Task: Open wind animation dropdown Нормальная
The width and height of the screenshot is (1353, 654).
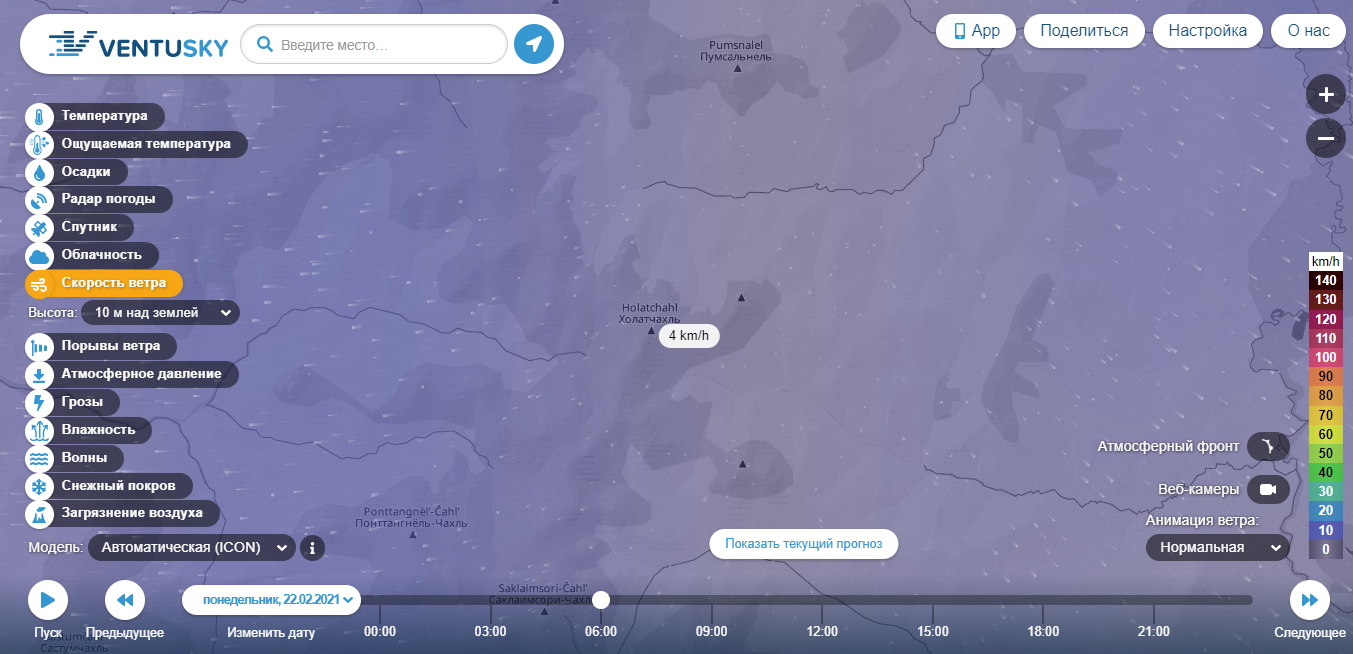Action: coord(1217,547)
